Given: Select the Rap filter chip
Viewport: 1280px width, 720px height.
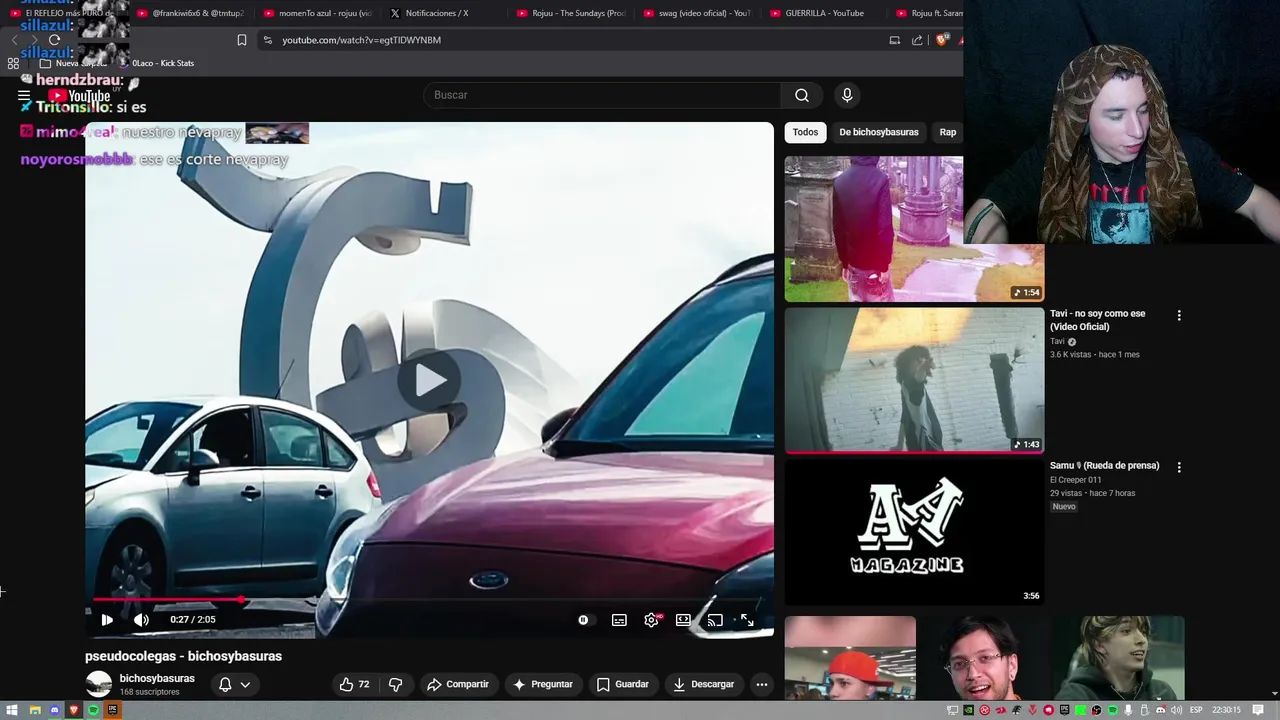Looking at the screenshot, I should [x=948, y=132].
